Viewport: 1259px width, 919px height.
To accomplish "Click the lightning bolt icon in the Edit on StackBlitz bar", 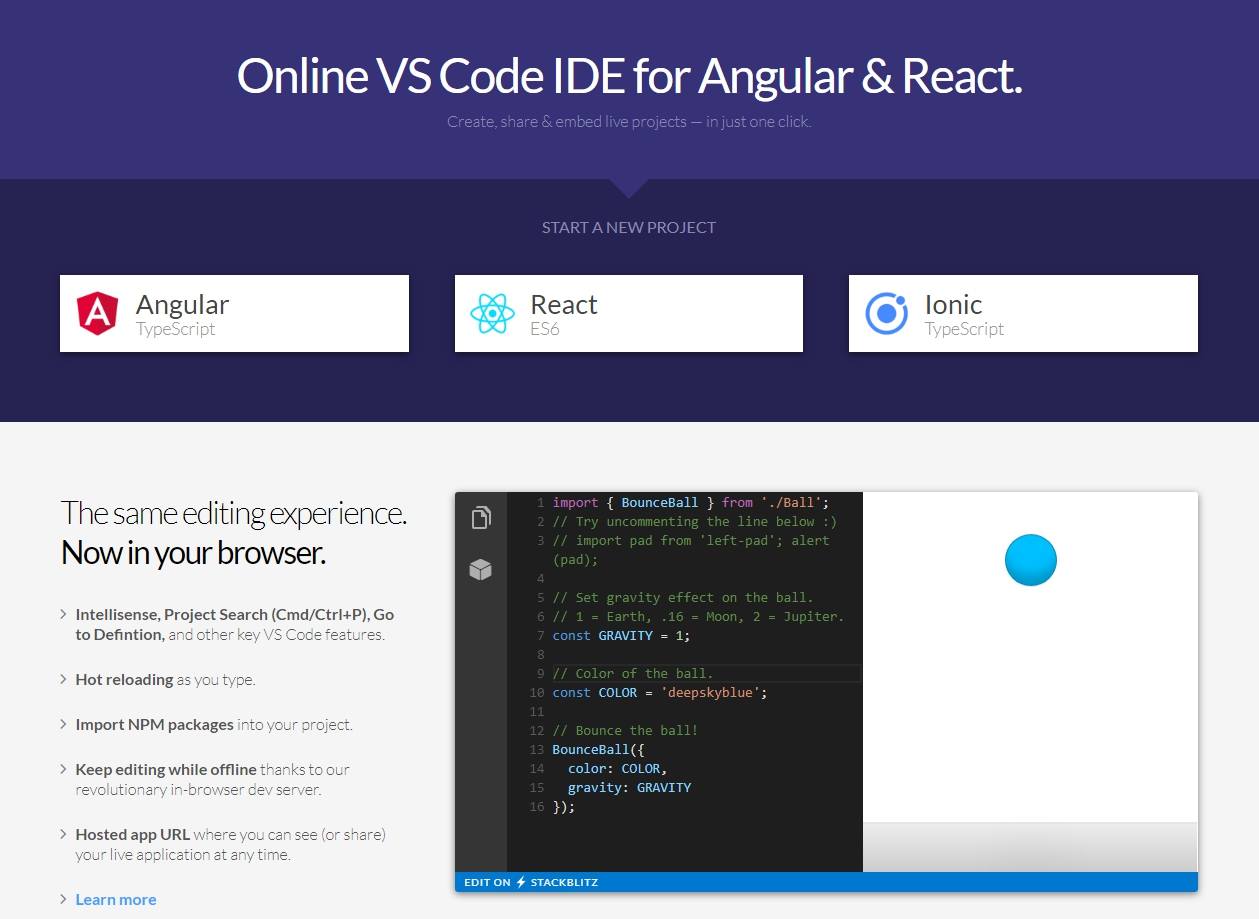I will pyautogui.click(x=521, y=882).
